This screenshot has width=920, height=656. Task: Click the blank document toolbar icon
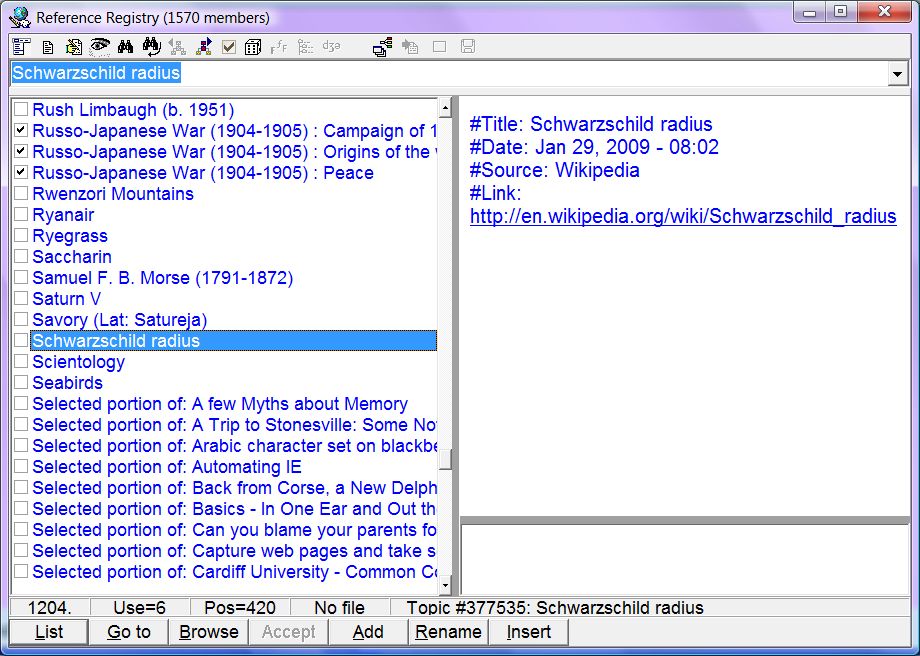[48, 47]
